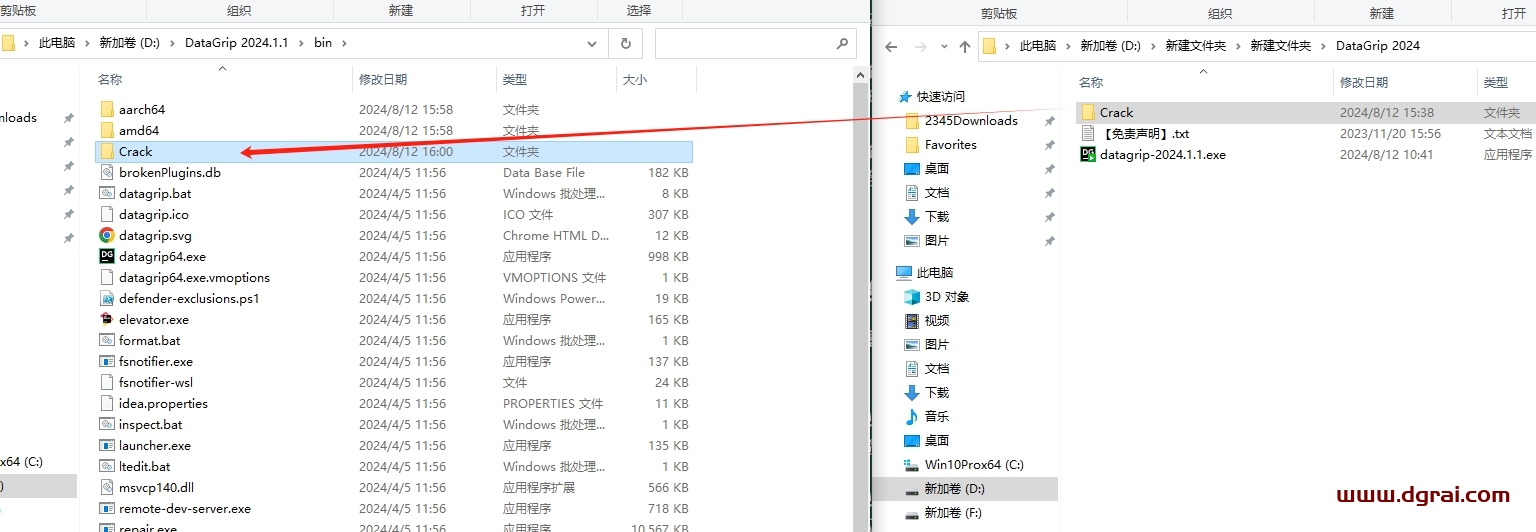Select the msvcp140.dll file name
The height and width of the screenshot is (532, 1536).
coord(156,487)
